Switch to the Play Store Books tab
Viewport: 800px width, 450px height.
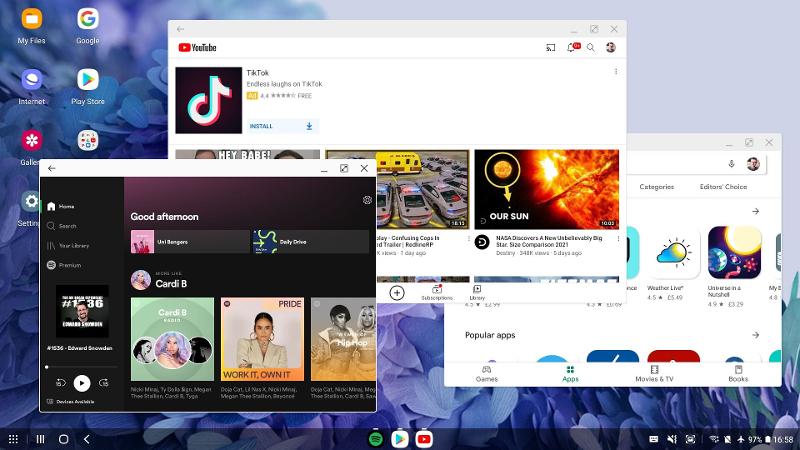click(738, 373)
